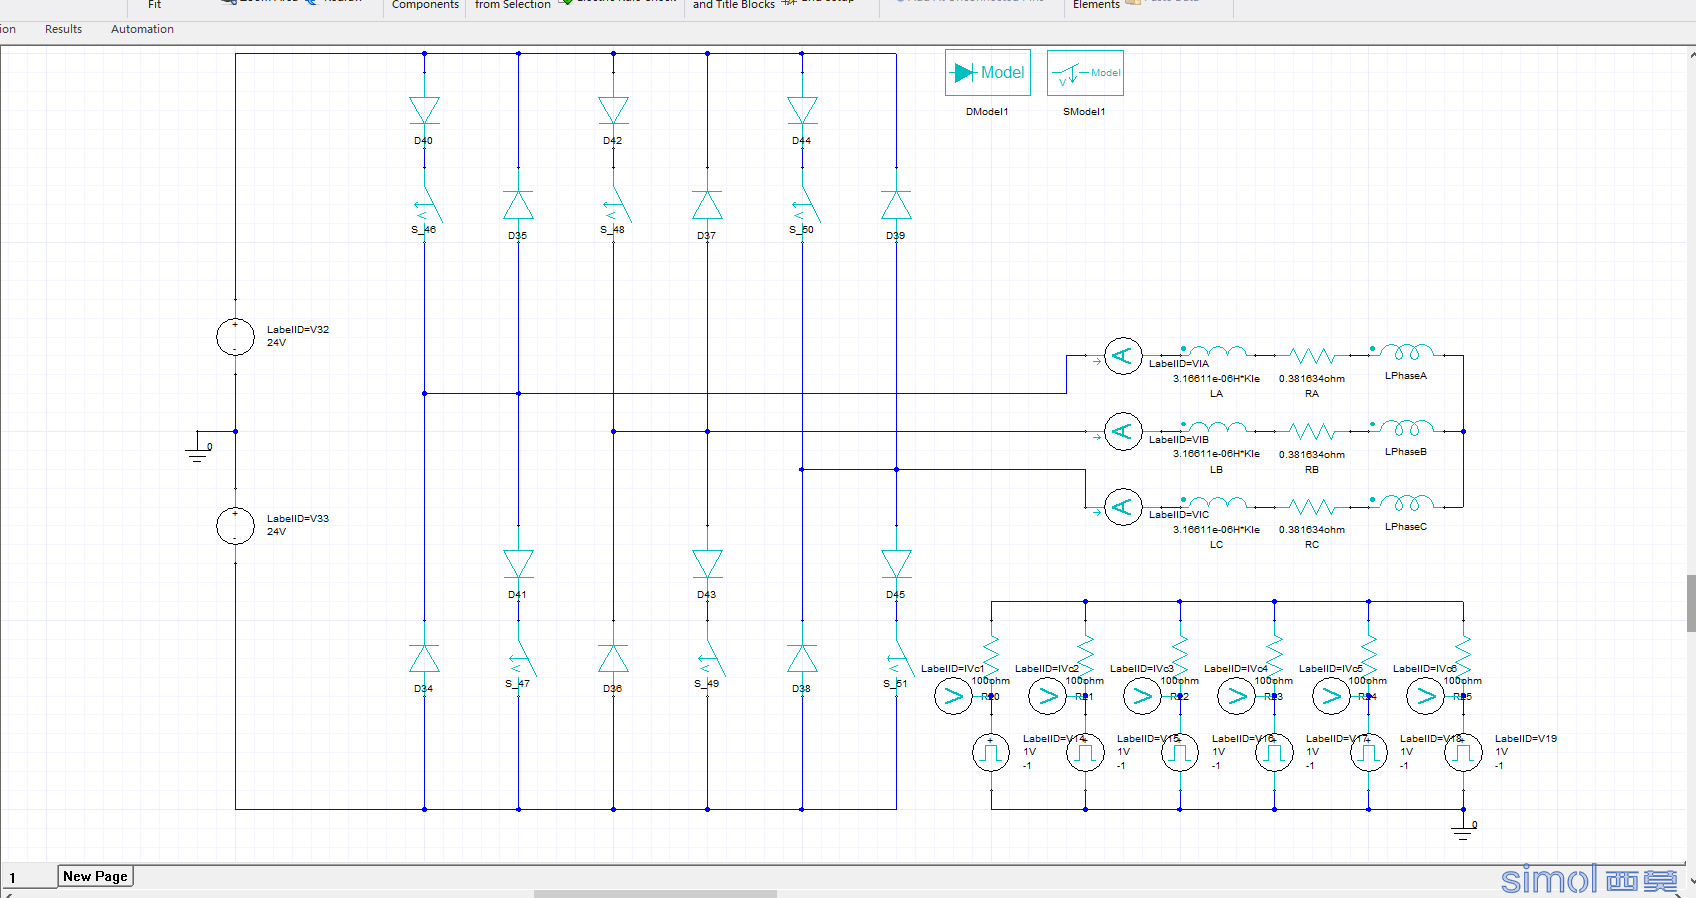Select the DModel1 diode model block
Viewport: 1696px width, 898px height.
coord(987,73)
